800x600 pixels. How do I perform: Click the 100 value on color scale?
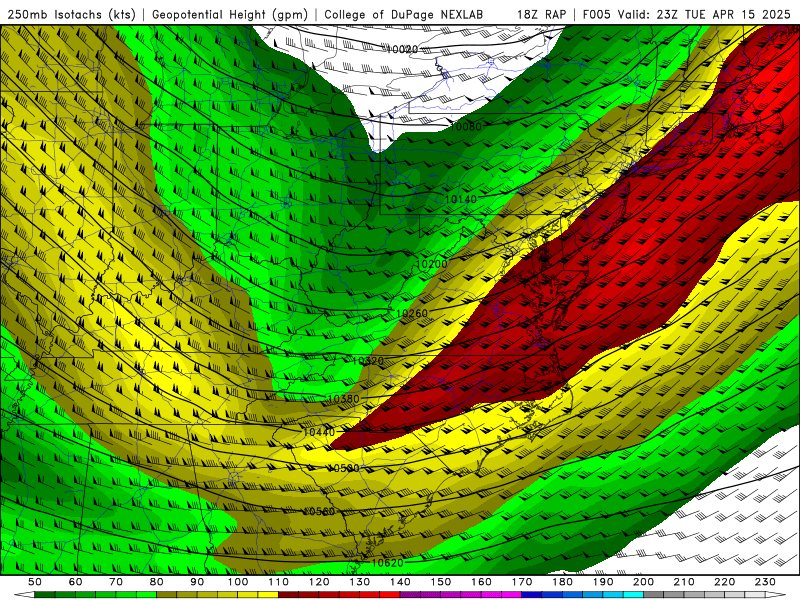click(238, 582)
